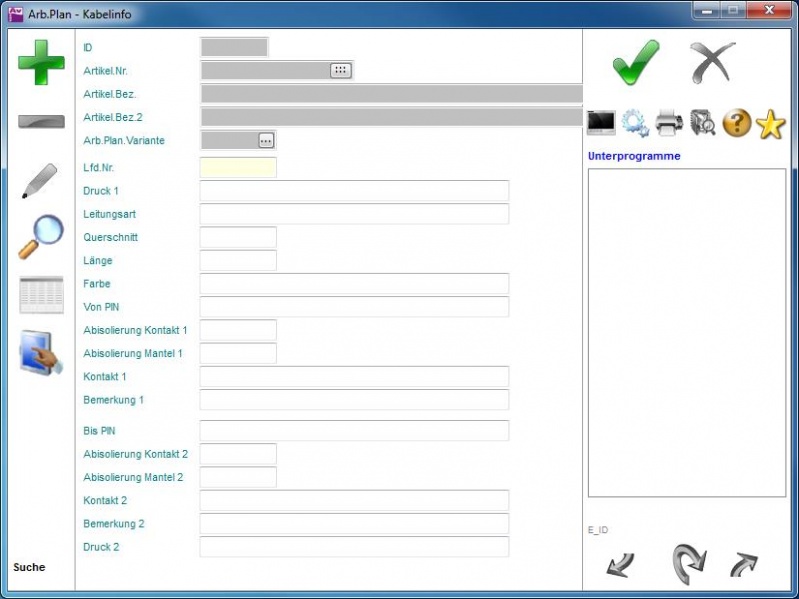The width and height of the screenshot is (799, 599).
Task: Open the Artikel.Nr. lookup ellipsis button
Action: [x=341, y=70]
